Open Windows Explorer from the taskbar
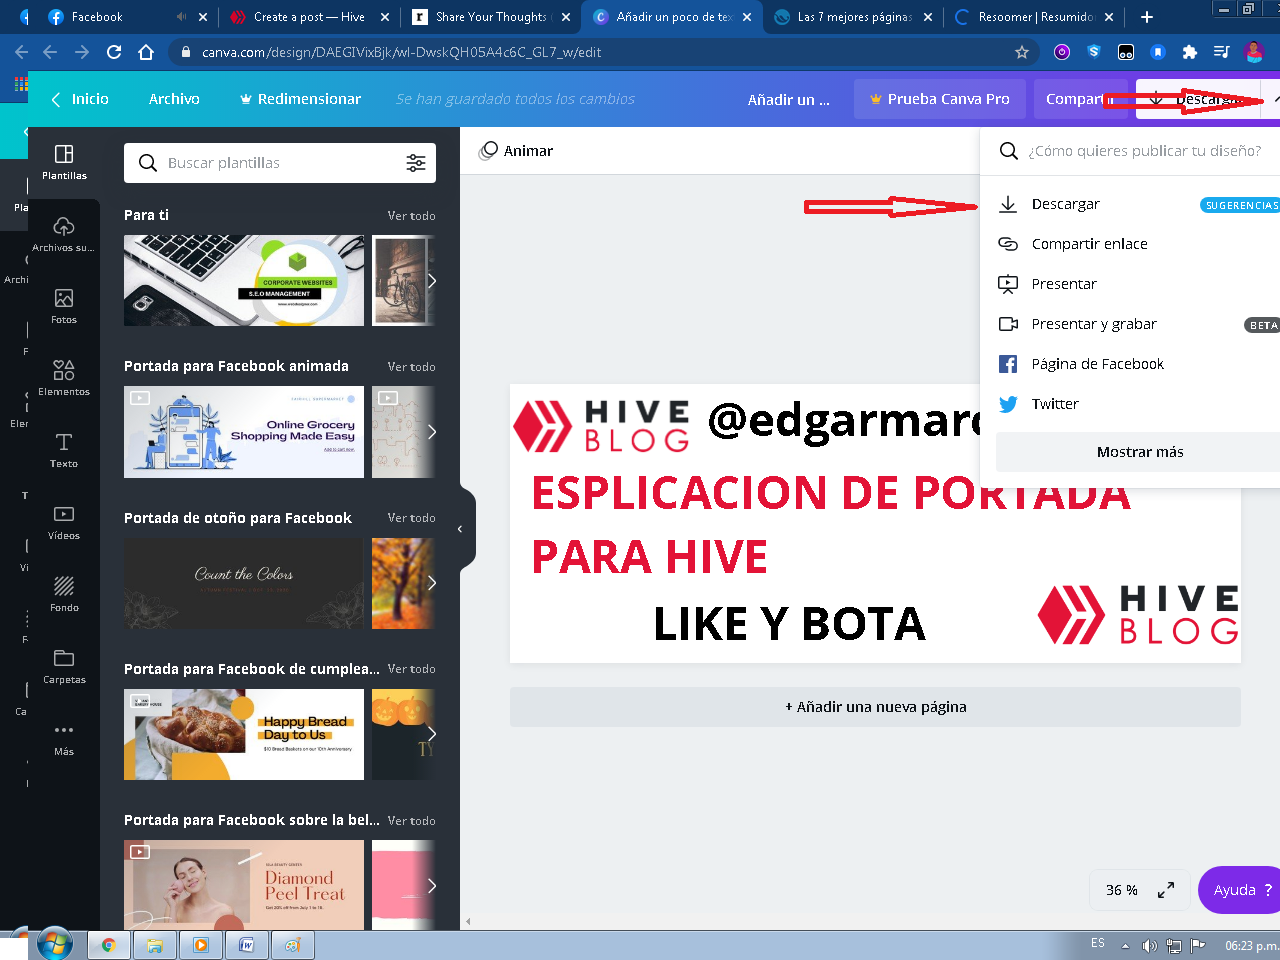This screenshot has height=960, width=1280. tap(154, 945)
